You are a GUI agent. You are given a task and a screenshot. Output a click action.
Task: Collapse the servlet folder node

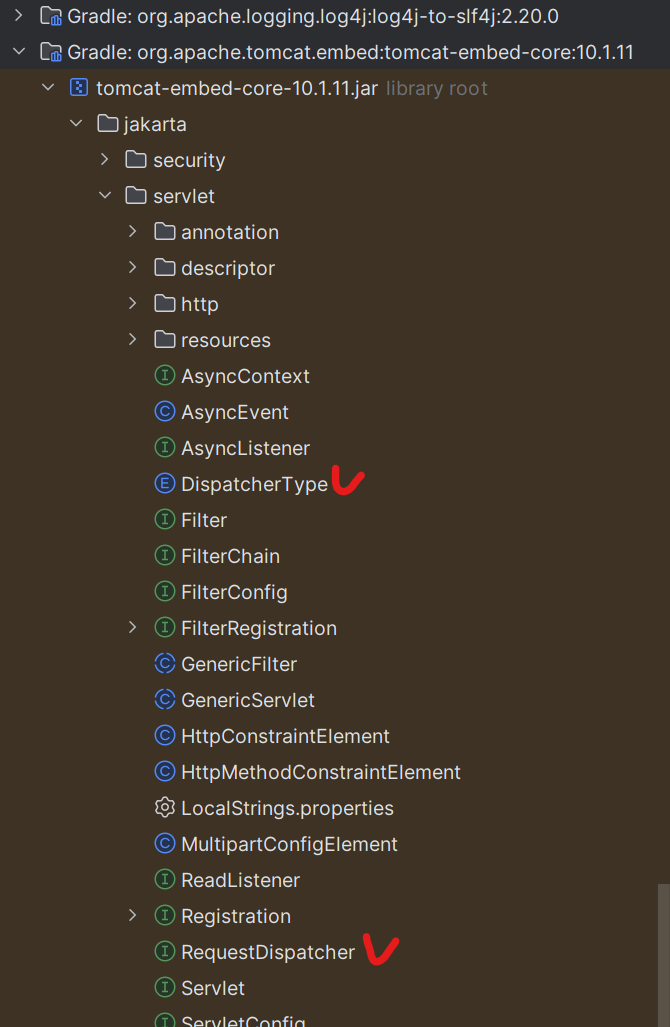point(105,196)
